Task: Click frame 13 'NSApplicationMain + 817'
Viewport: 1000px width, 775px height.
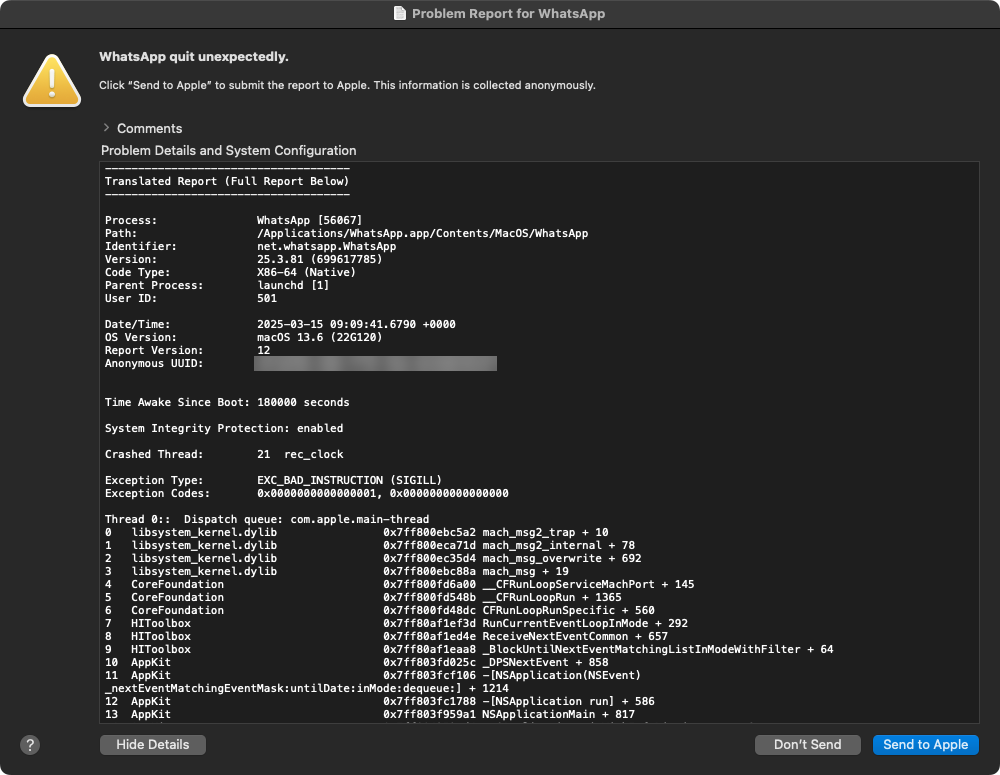Action: 558,714
